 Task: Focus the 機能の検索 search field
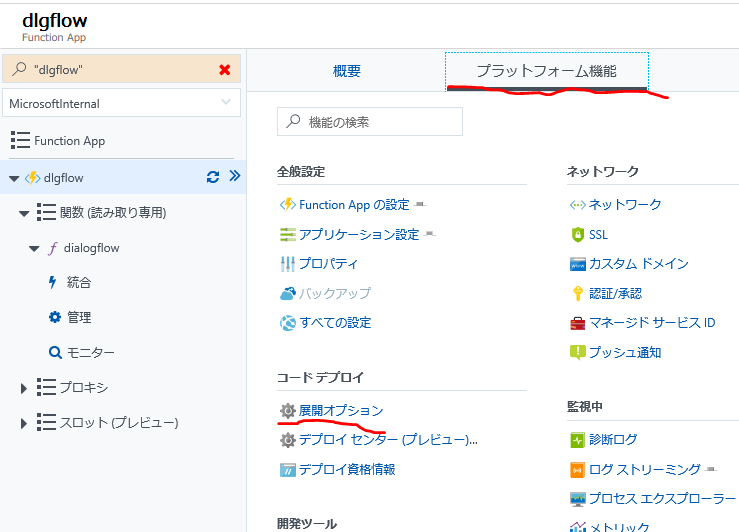coord(370,122)
